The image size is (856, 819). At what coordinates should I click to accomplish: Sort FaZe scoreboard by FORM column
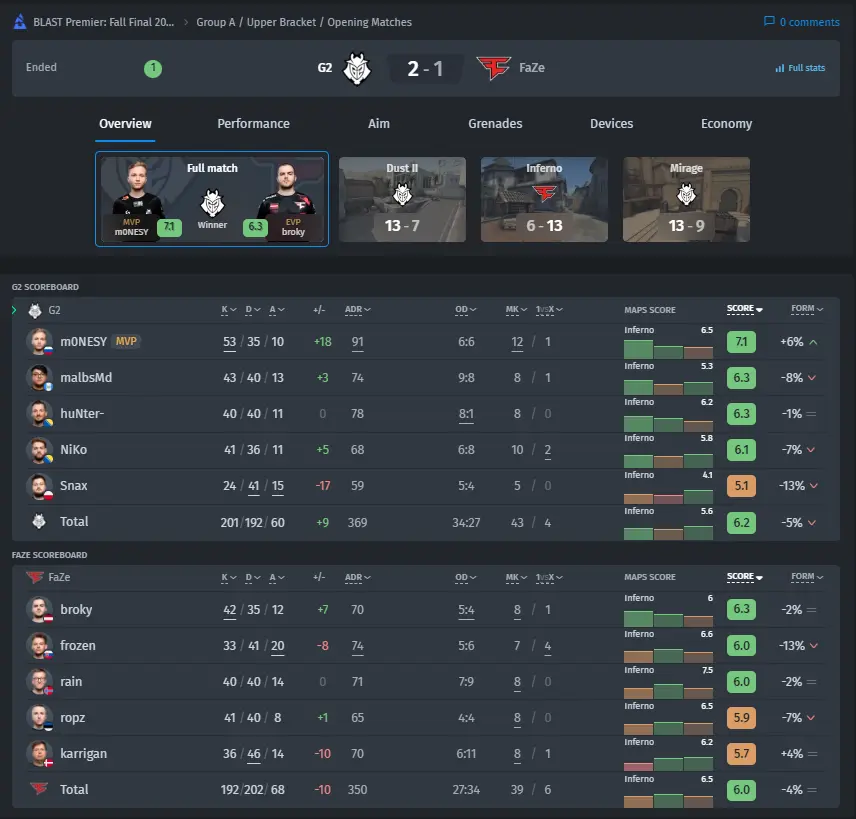(807, 577)
